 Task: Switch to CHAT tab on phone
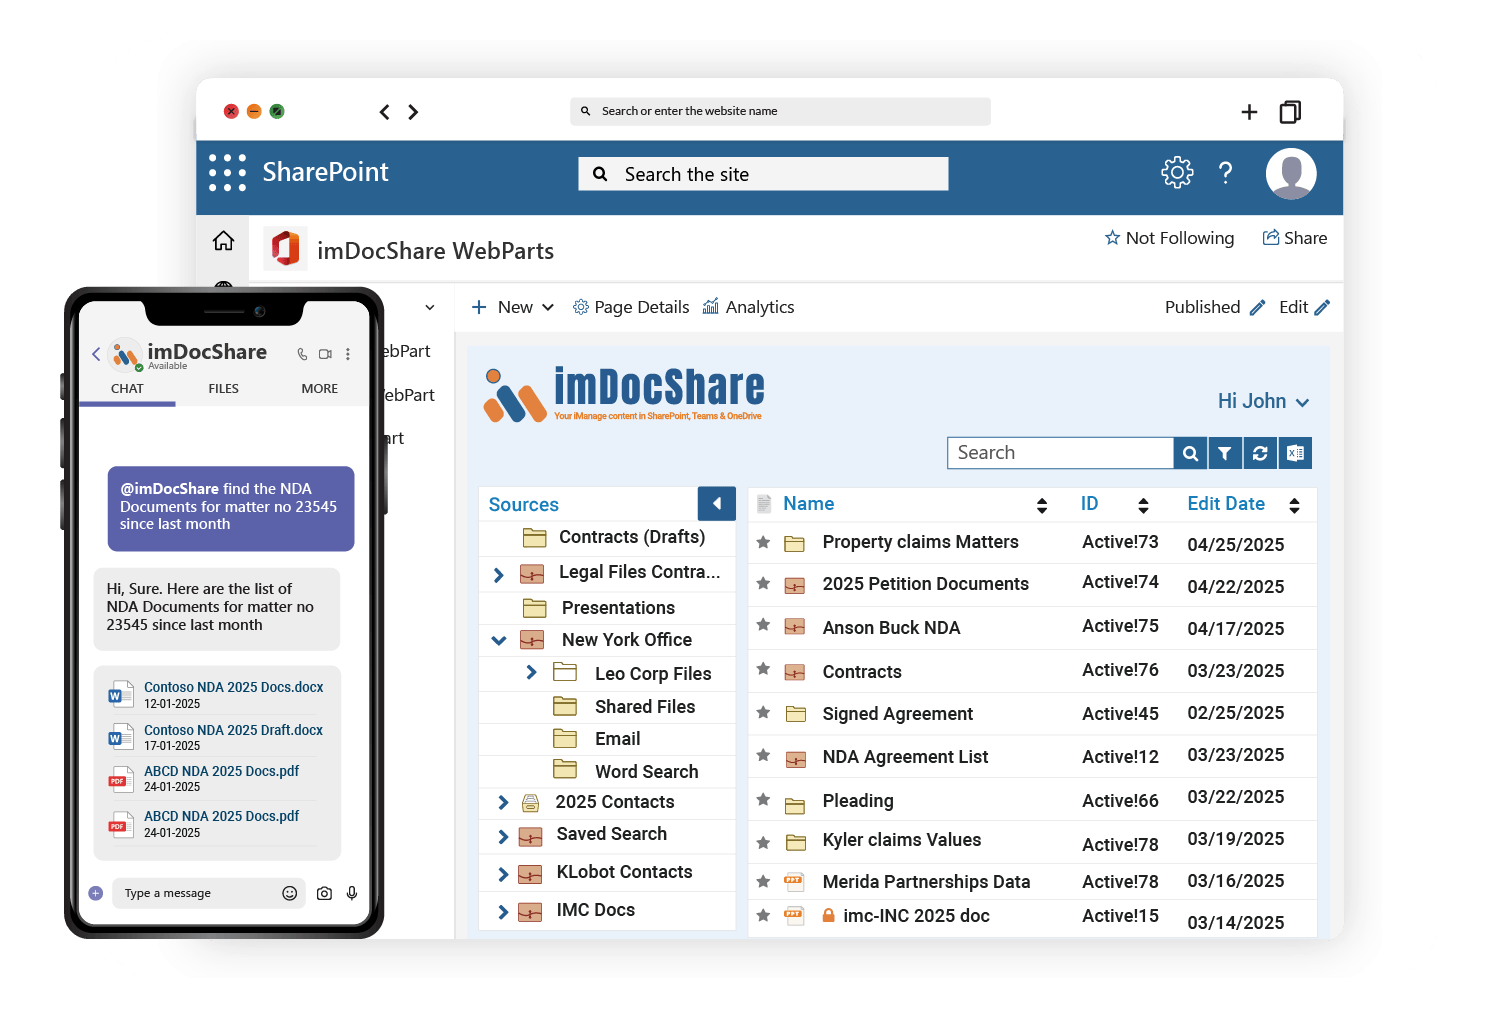[127, 388]
